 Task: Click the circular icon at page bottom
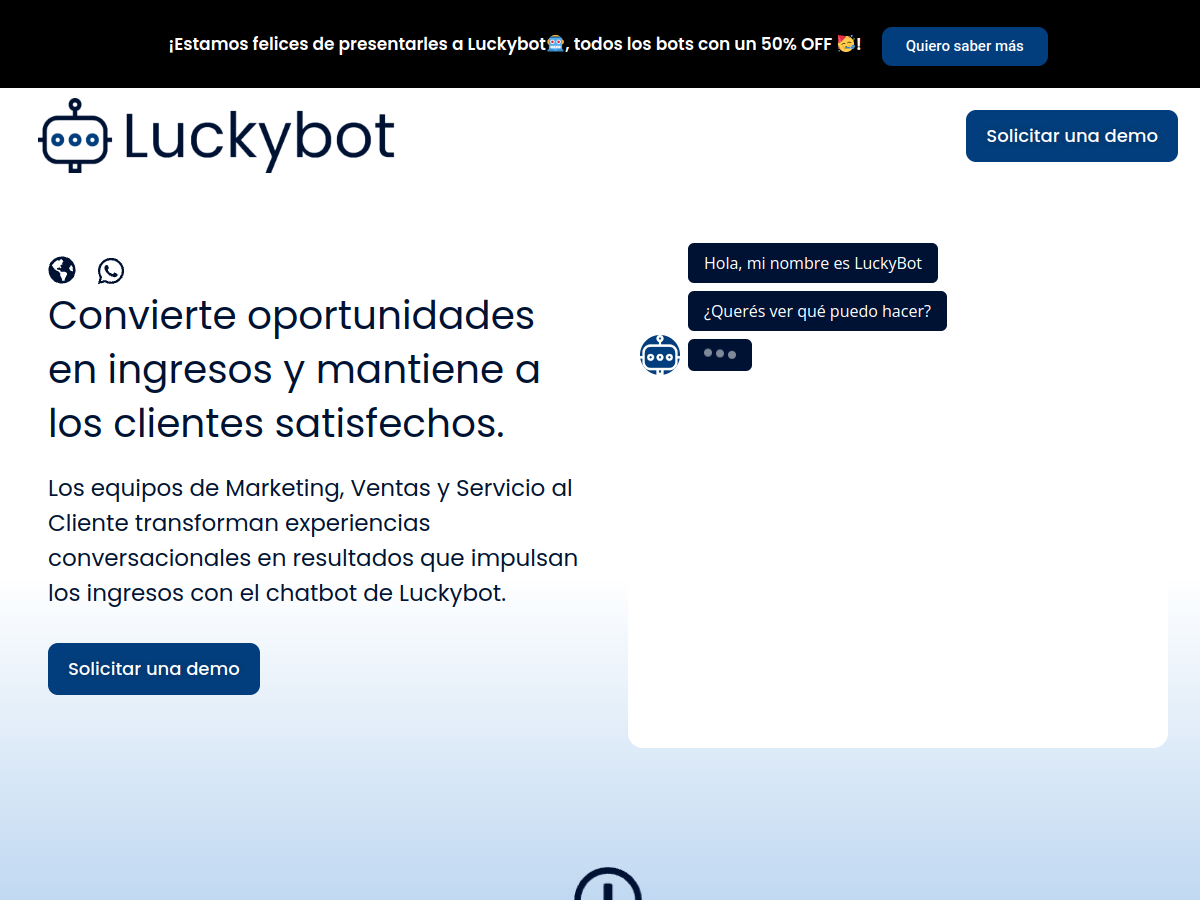tap(608, 884)
